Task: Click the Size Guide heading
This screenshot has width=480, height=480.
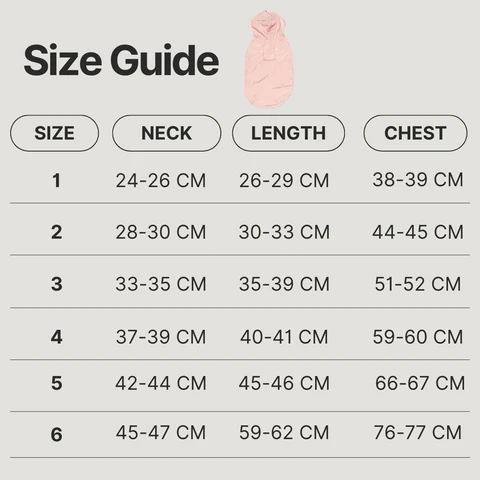Action: click(121, 61)
